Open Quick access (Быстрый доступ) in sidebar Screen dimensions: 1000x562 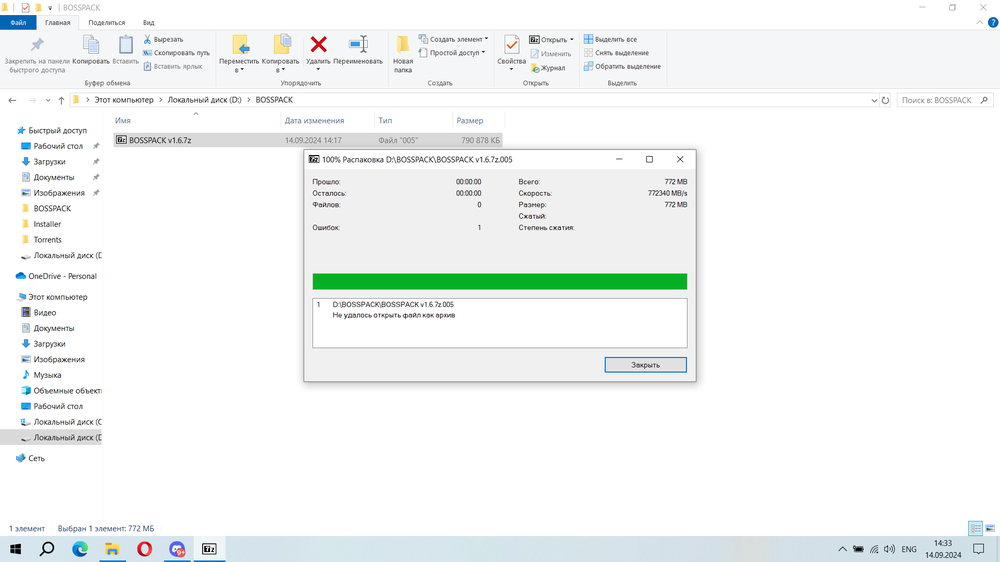pos(57,130)
